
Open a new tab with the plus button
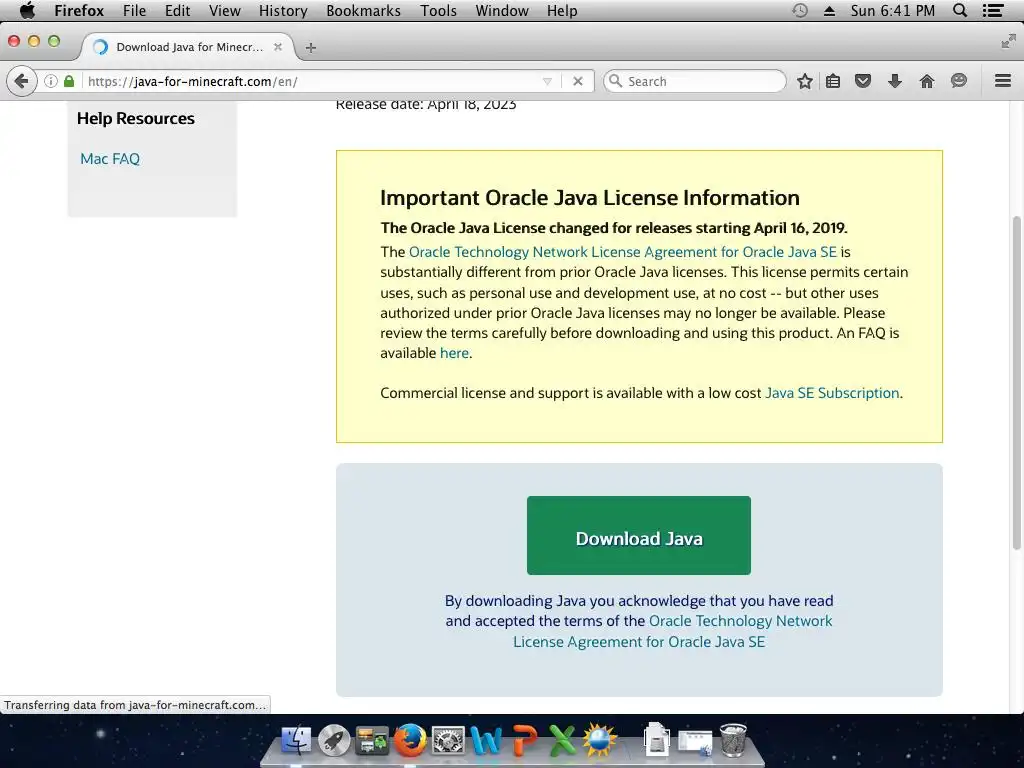pyautogui.click(x=311, y=48)
